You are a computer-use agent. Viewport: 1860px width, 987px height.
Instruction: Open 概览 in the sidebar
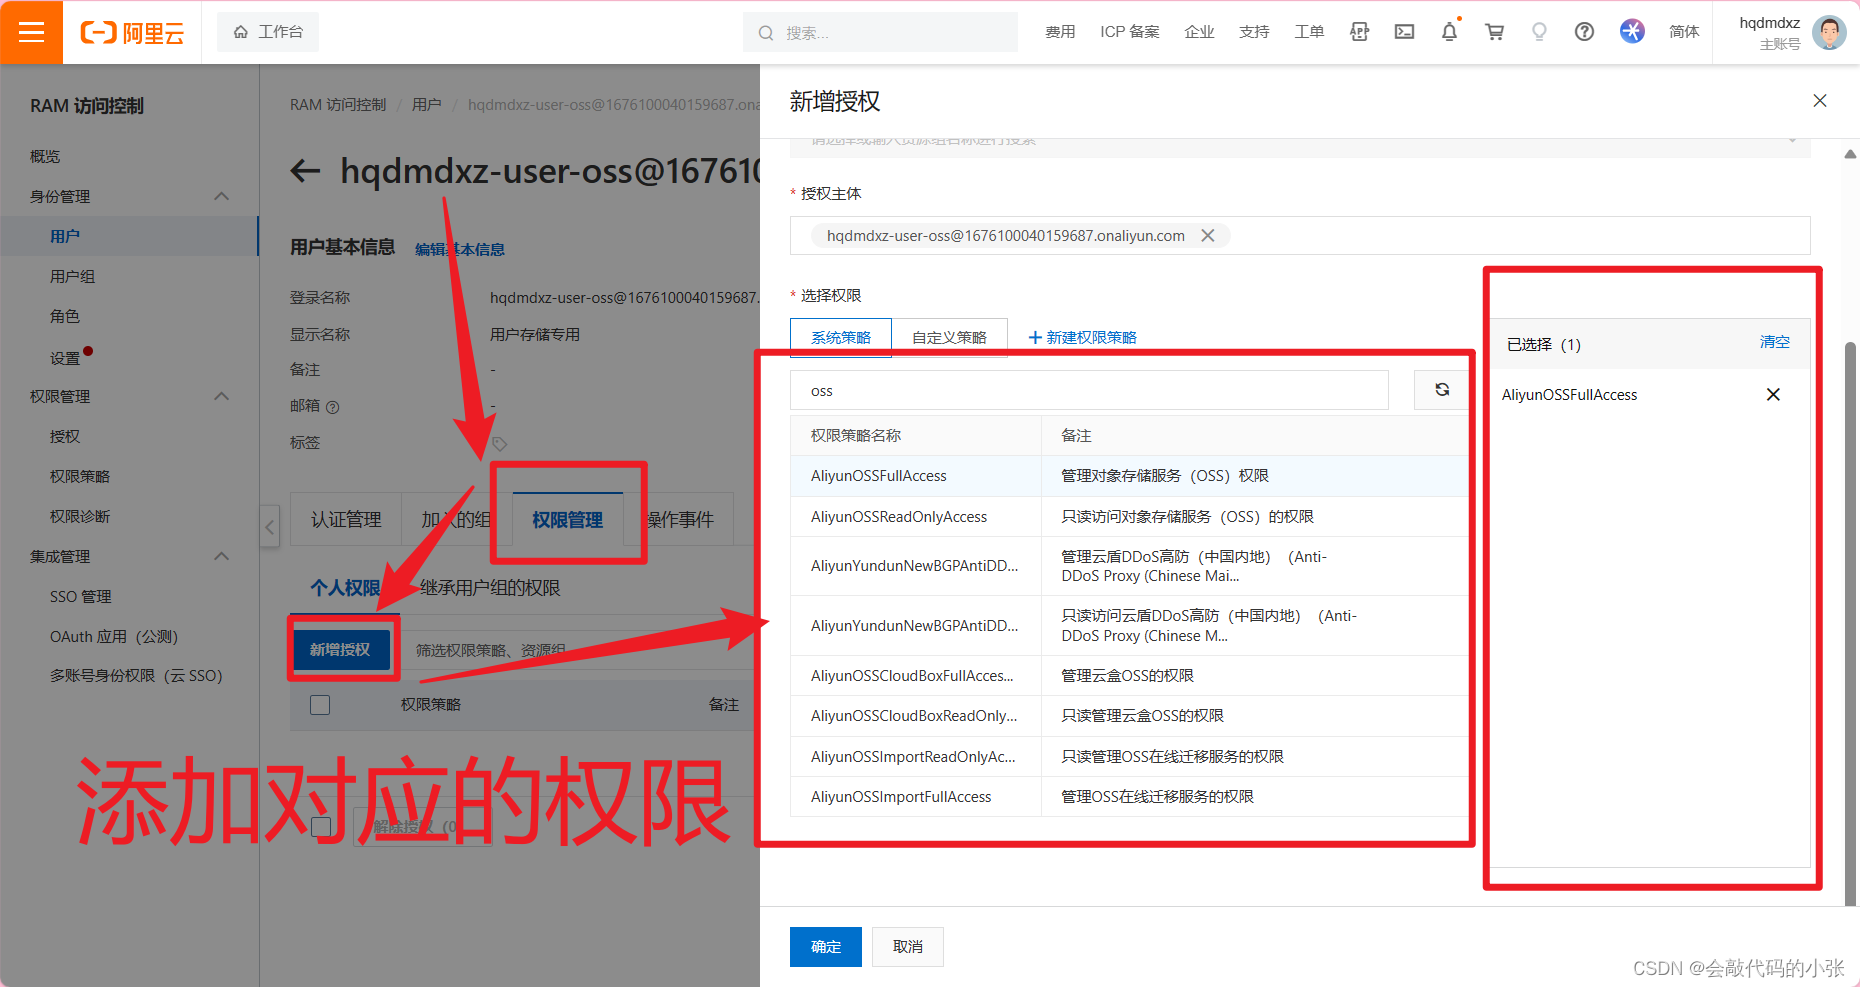[45, 156]
